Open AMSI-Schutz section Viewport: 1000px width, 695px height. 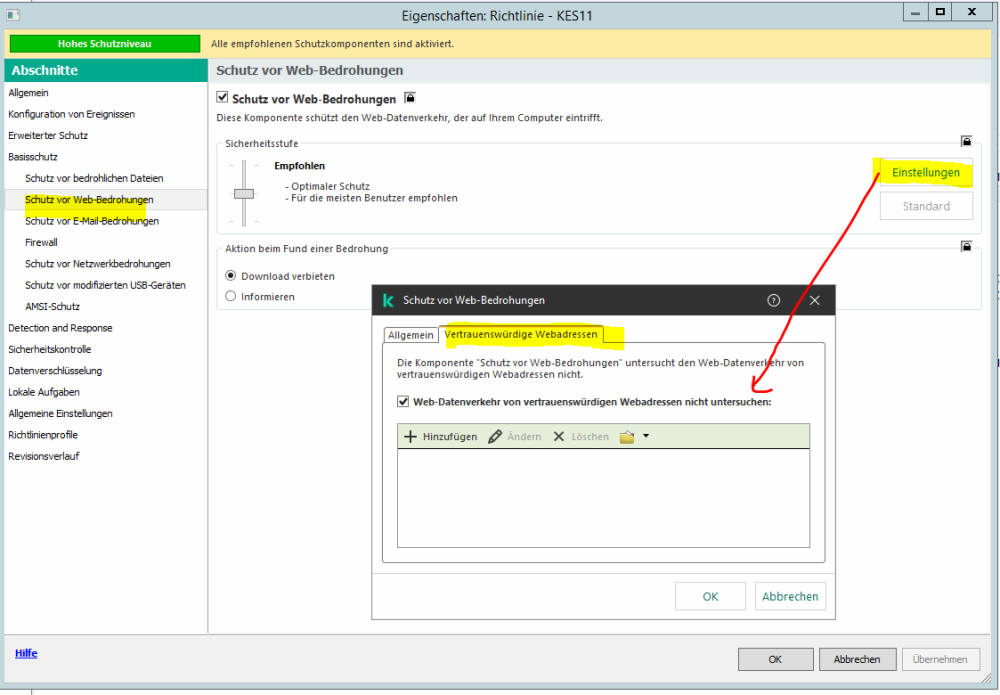[52, 306]
